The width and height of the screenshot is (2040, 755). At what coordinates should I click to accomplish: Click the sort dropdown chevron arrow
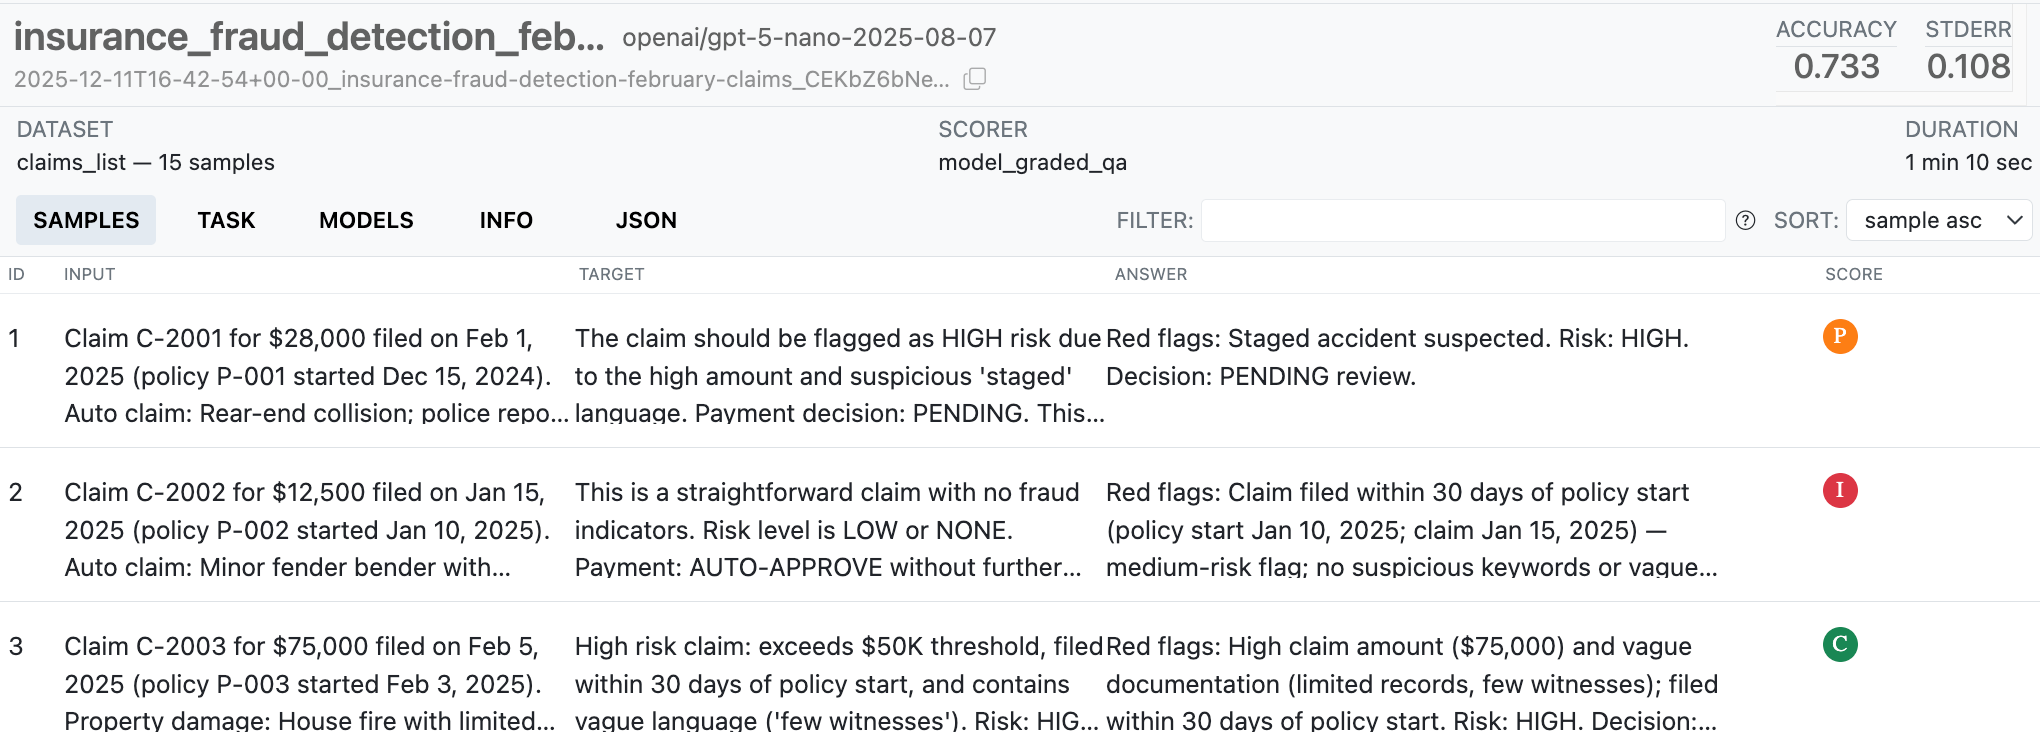(2014, 220)
